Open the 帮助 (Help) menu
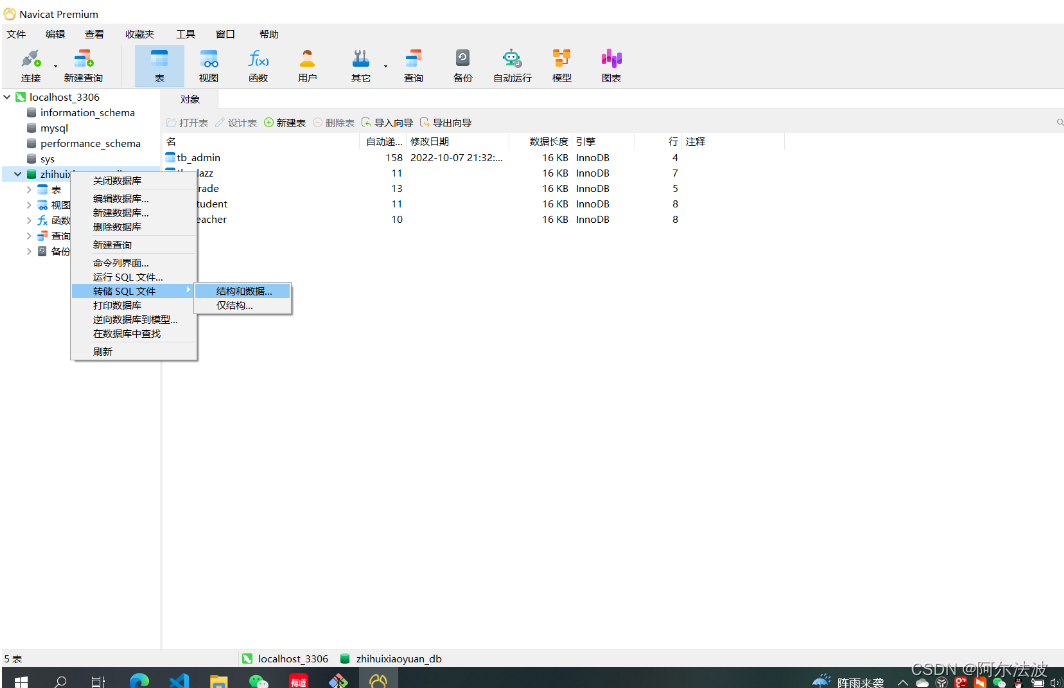This screenshot has height=688, width=1064. pyautogui.click(x=269, y=34)
